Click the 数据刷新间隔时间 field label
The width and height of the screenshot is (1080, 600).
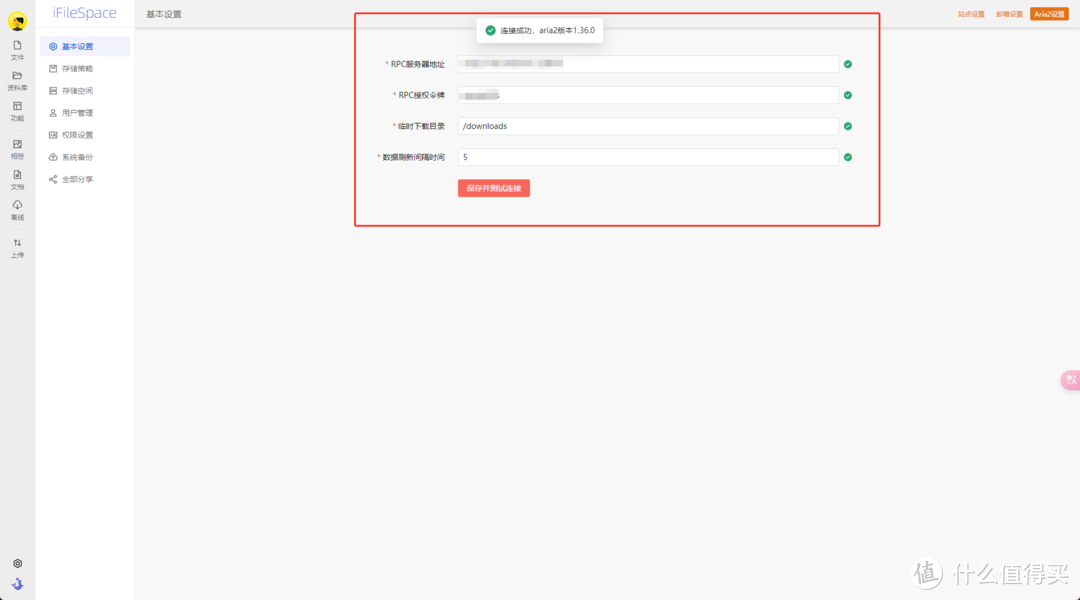tap(414, 157)
